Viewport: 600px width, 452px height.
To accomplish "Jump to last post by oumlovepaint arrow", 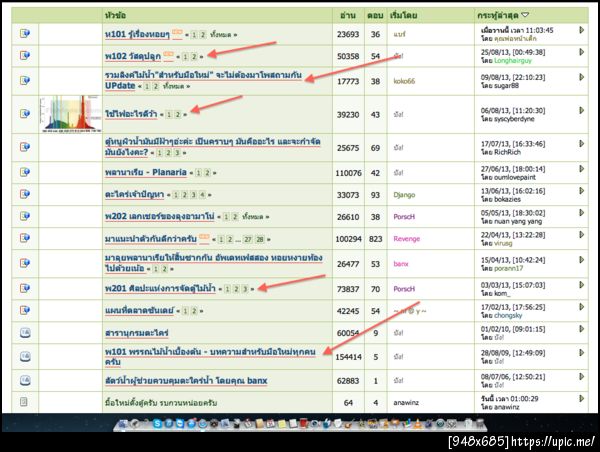I will tap(582, 168).
